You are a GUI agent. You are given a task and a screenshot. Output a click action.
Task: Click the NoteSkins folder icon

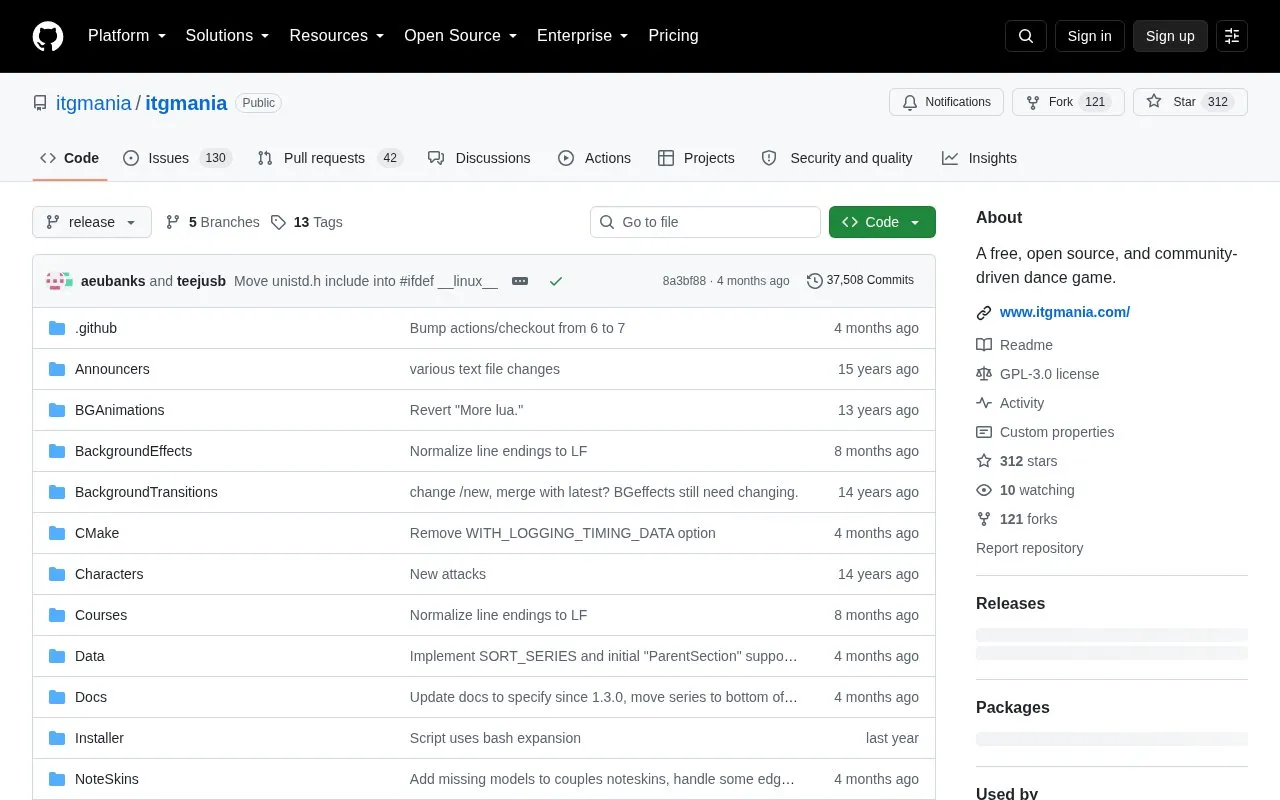tap(57, 779)
